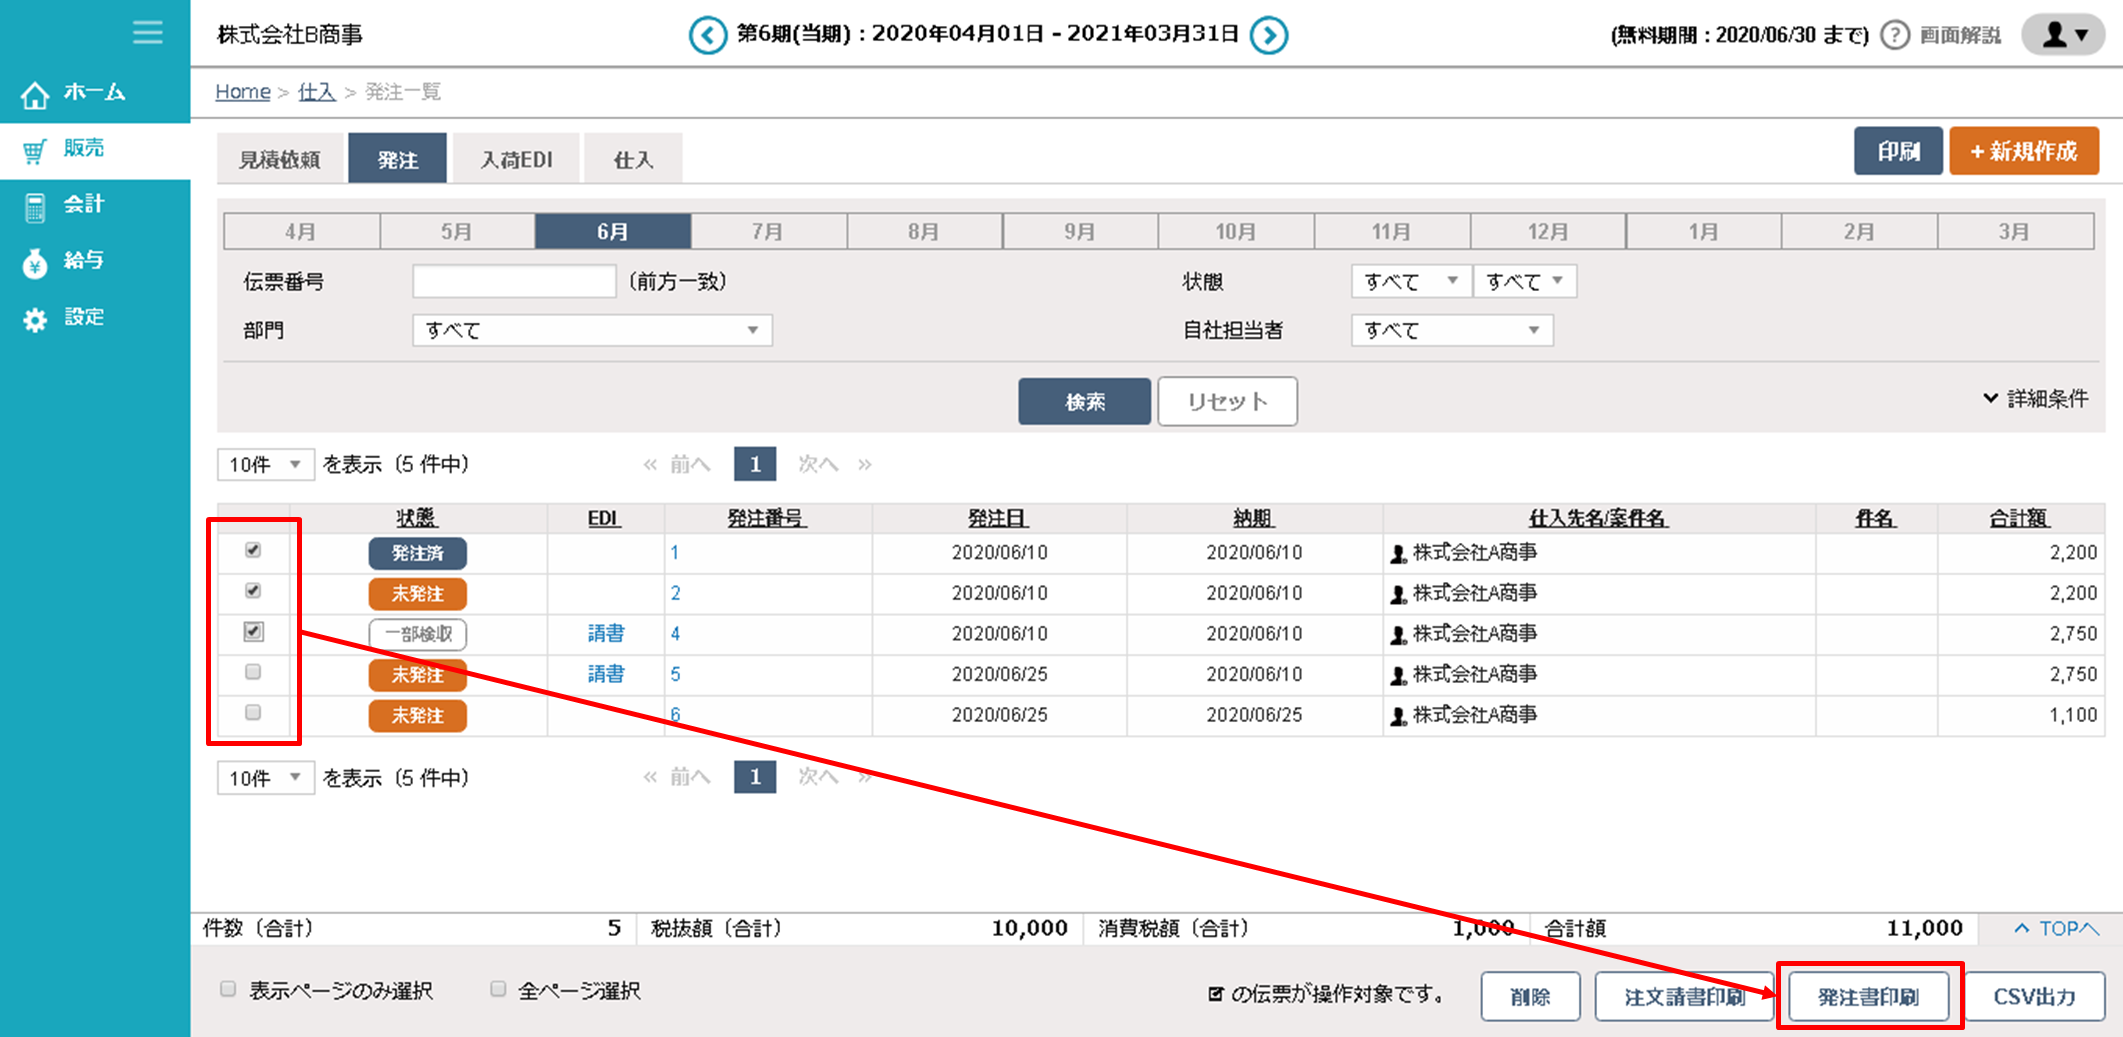Image resolution: width=2123 pixels, height=1037 pixels.
Task: Switch to the 入荷EDI tab
Action: (x=516, y=160)
